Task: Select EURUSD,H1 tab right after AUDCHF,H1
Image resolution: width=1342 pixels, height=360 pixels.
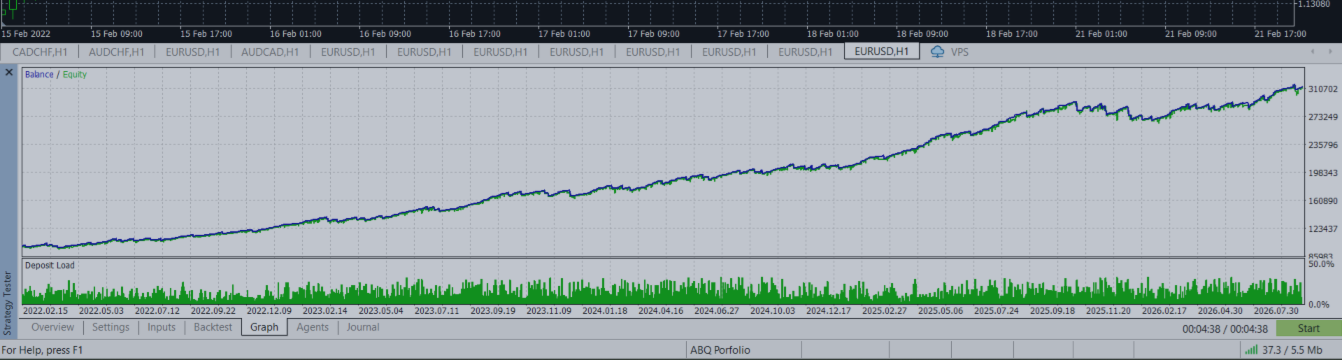Action: click(x=194, y=51)
